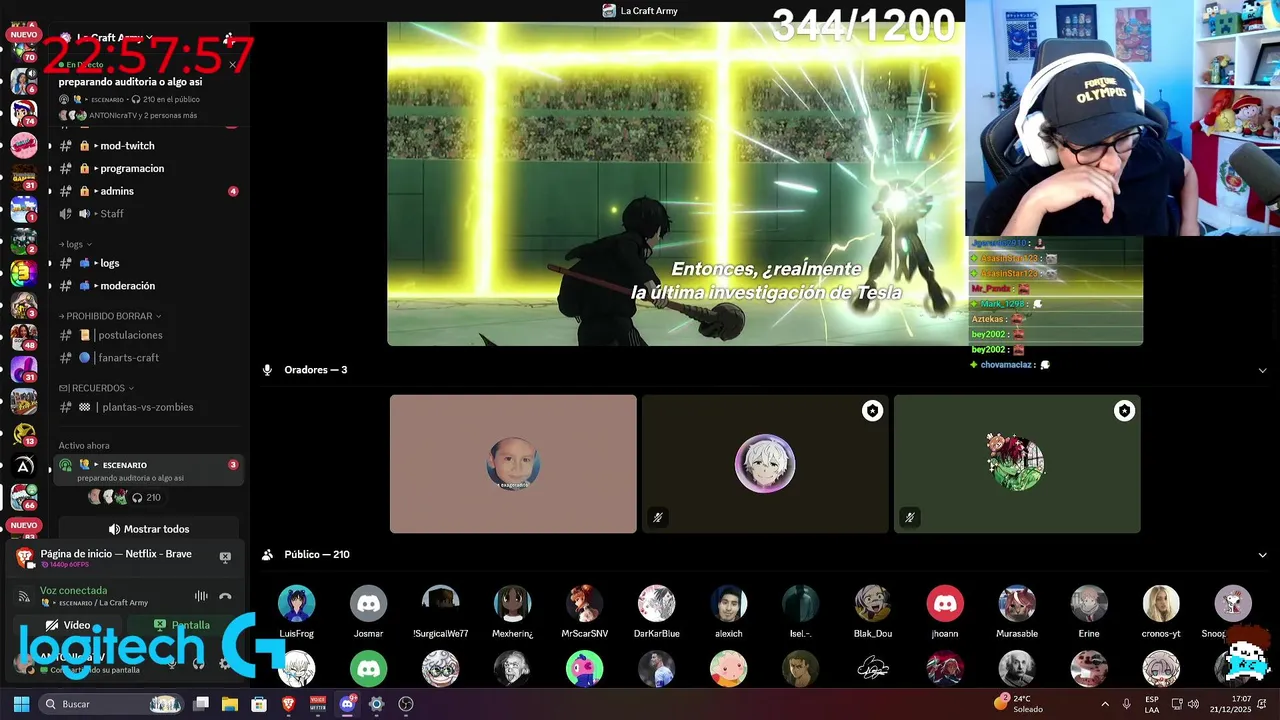Click in the Buscar taskbar search box
The height and width of the screenshot is (720, 1280).
[x=110, y=704]
